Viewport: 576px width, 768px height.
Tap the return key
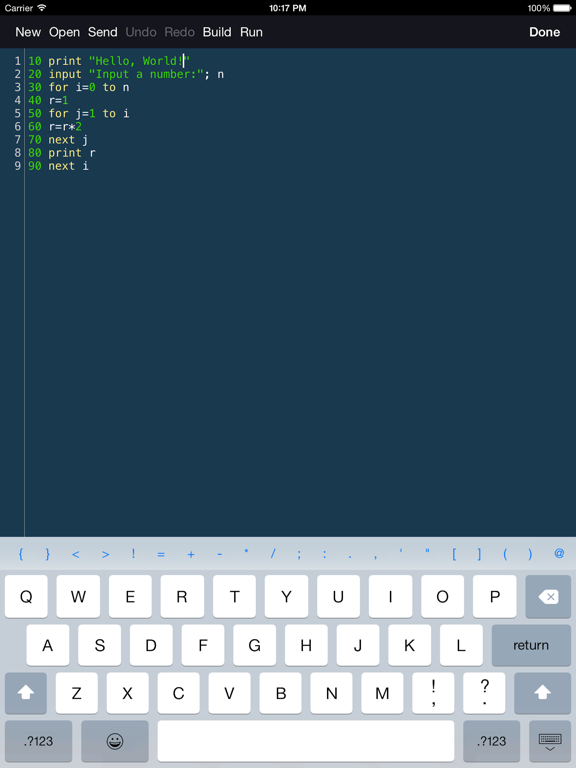(531, 645)
